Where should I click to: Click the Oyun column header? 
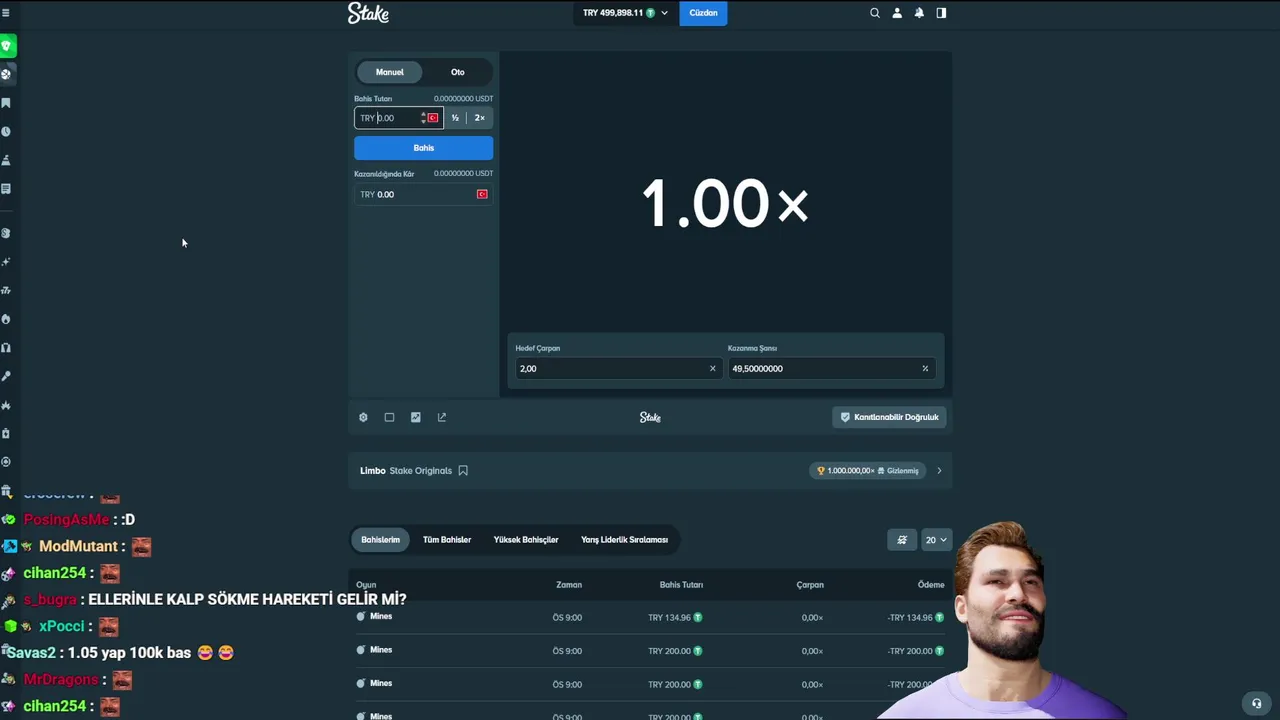pos(366,584)
